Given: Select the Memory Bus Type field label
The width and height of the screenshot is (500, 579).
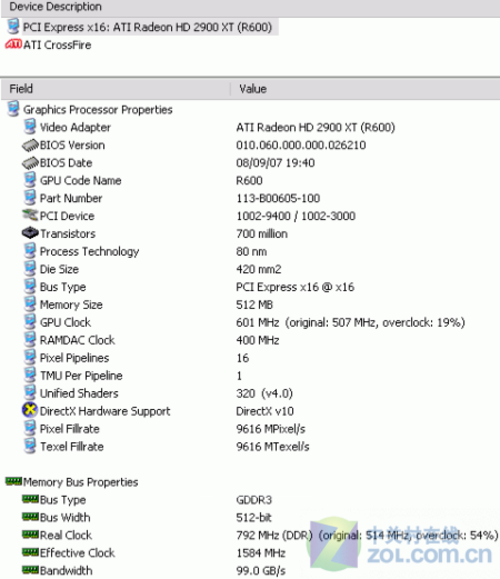Looking at the screenshot, I should [63, 500].
